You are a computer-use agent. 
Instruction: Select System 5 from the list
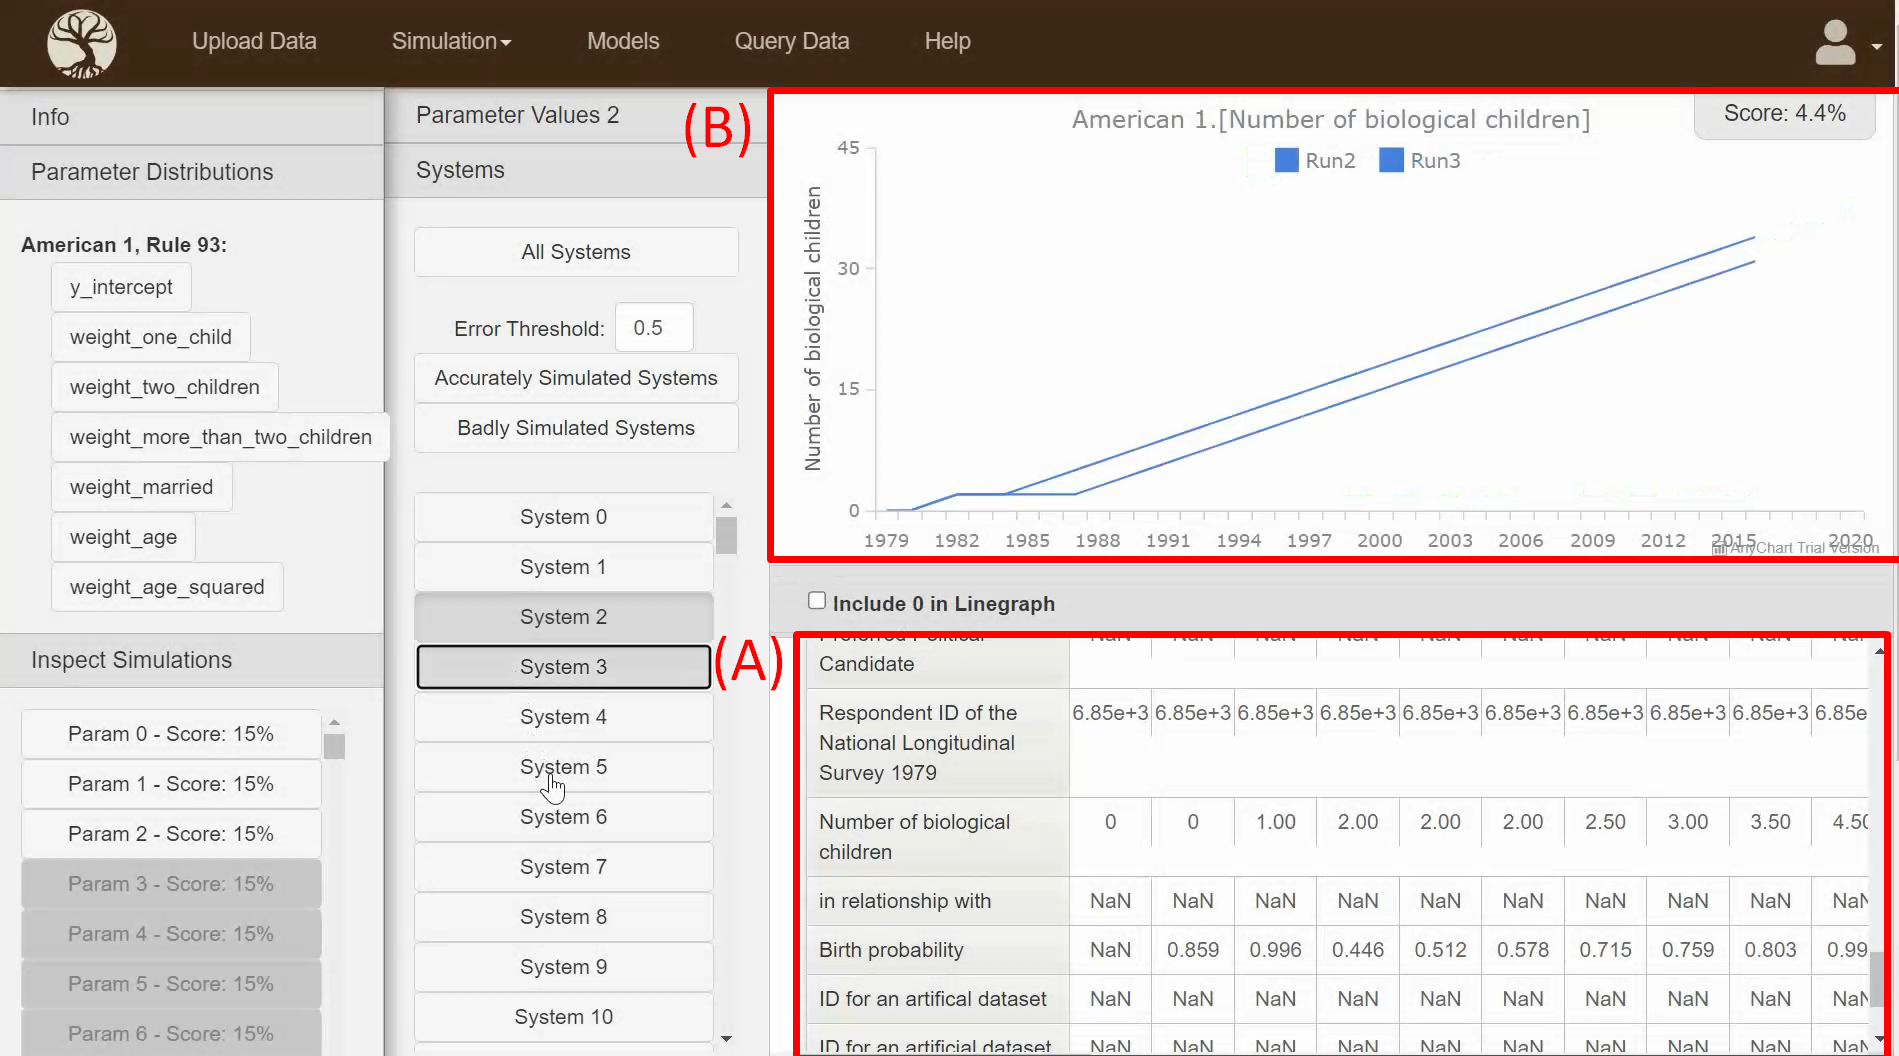(x=563, y=767)
